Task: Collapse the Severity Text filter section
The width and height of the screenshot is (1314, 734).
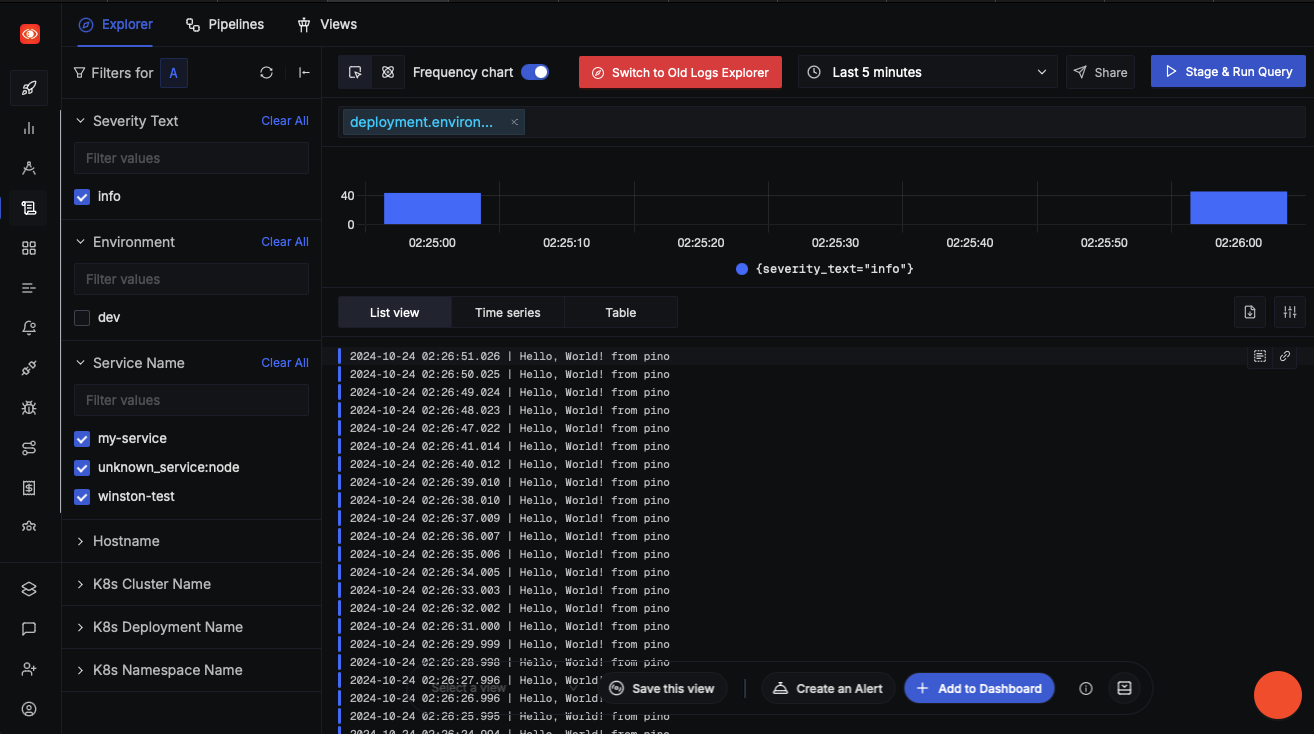Action: (81, 121)
